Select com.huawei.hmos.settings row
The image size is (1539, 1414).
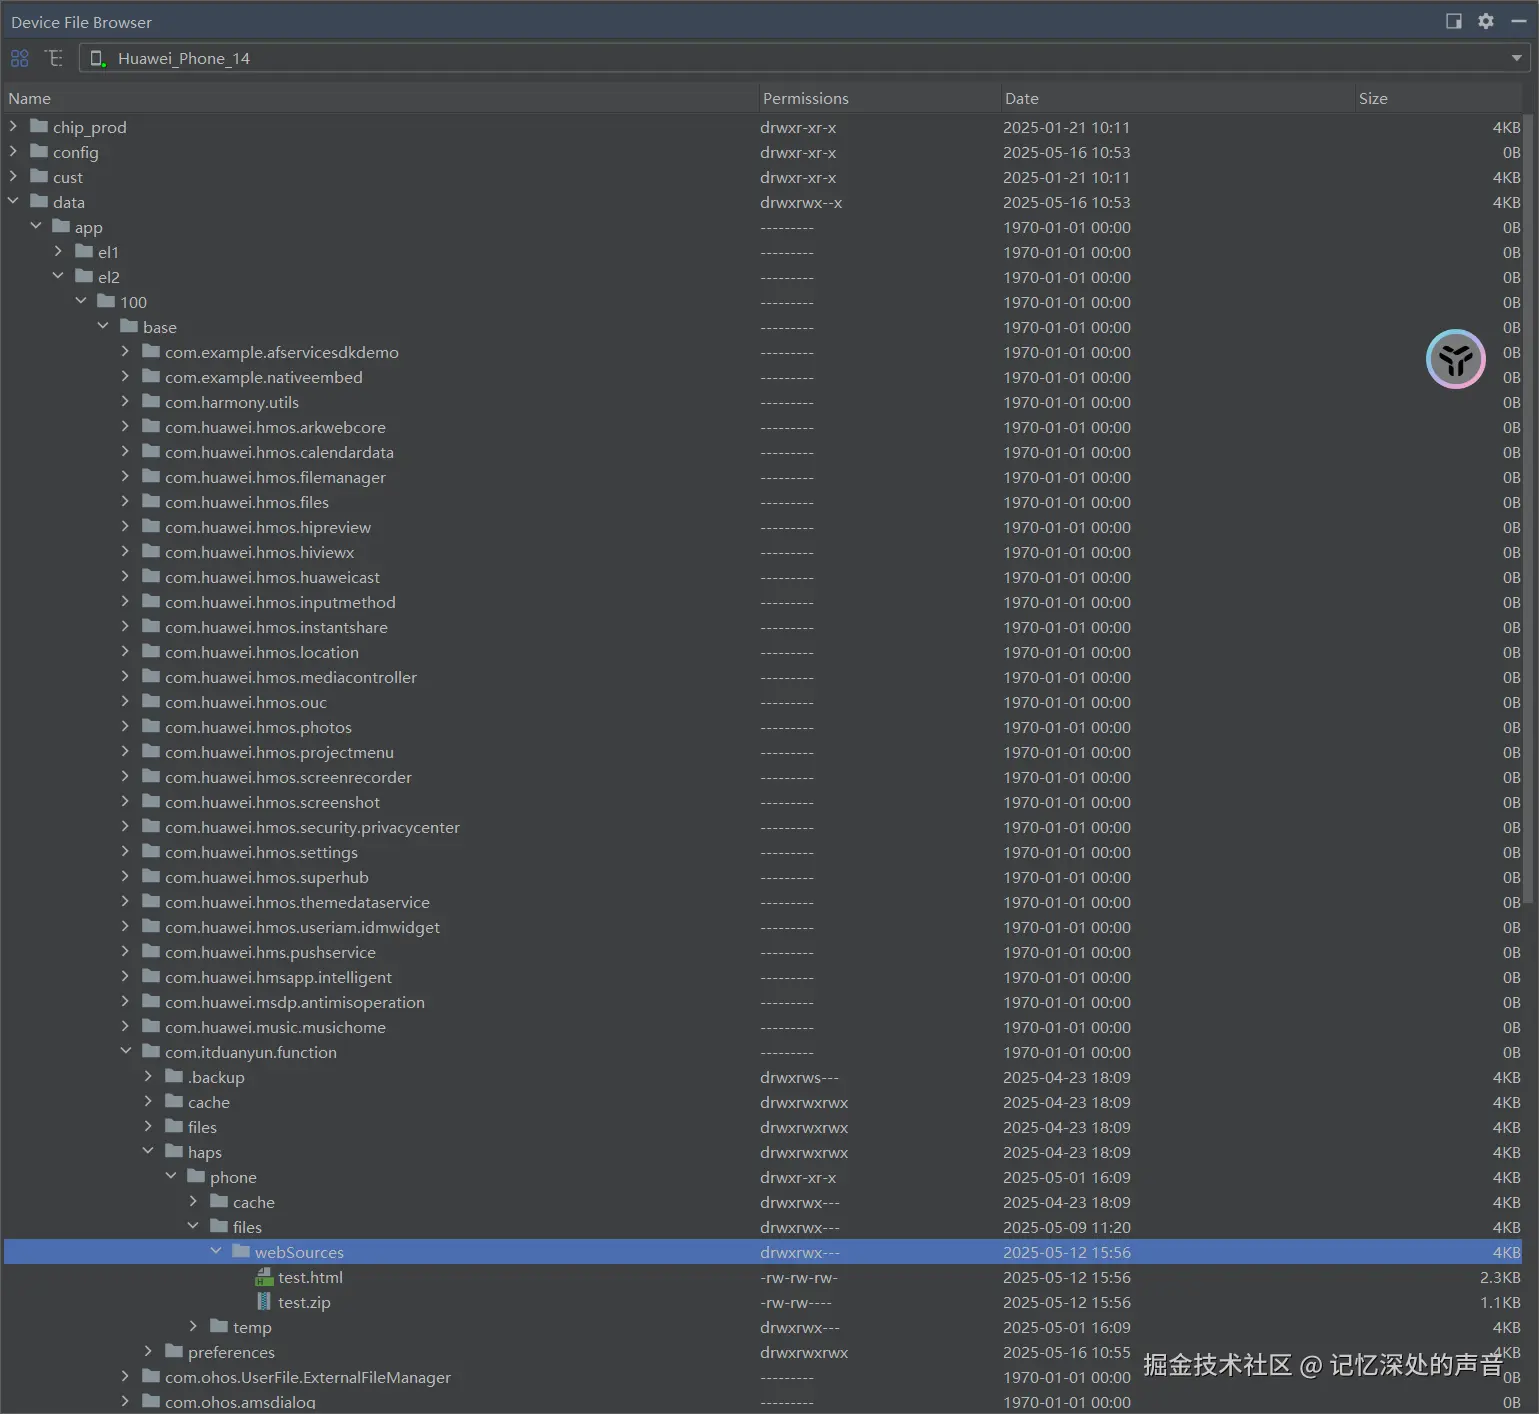[763, 852]
